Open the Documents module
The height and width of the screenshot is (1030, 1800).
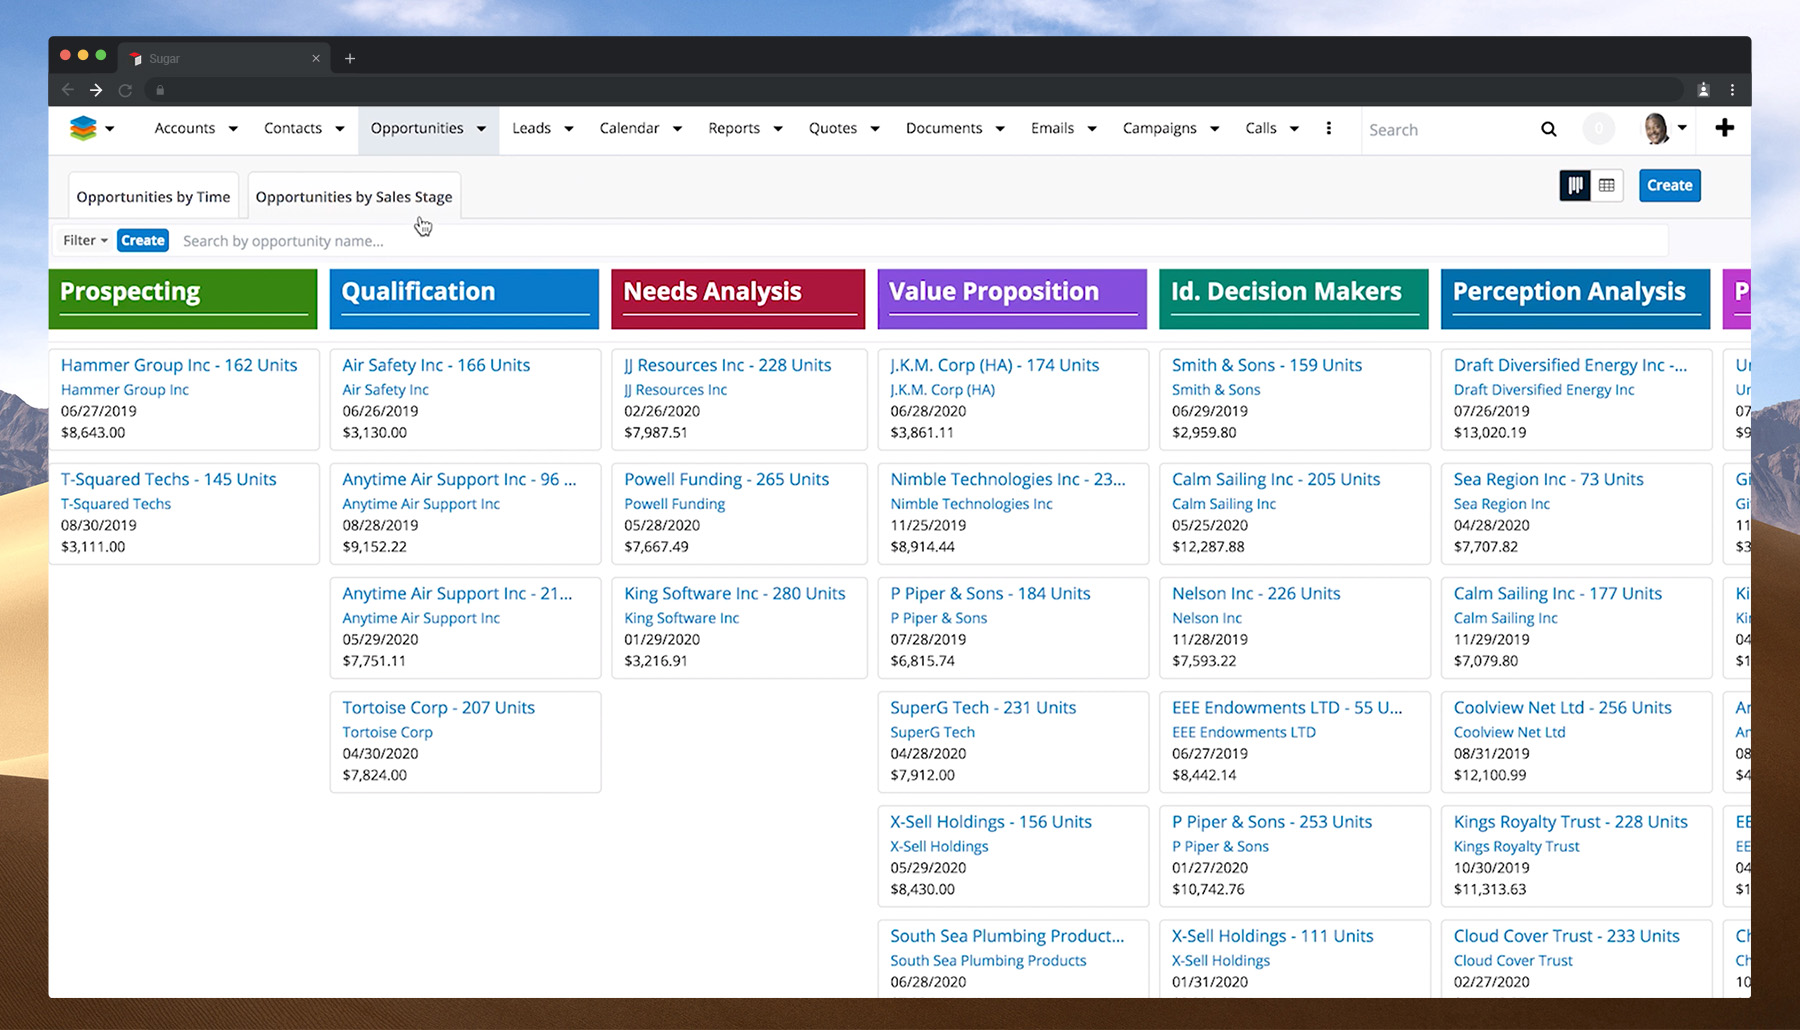click(x=944, y=128)
